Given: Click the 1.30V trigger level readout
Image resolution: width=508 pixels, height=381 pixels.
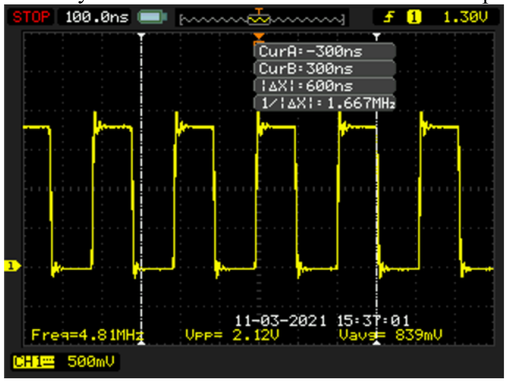Looking at the screenshot, I should pyautogui.click(x=466, y=17).
